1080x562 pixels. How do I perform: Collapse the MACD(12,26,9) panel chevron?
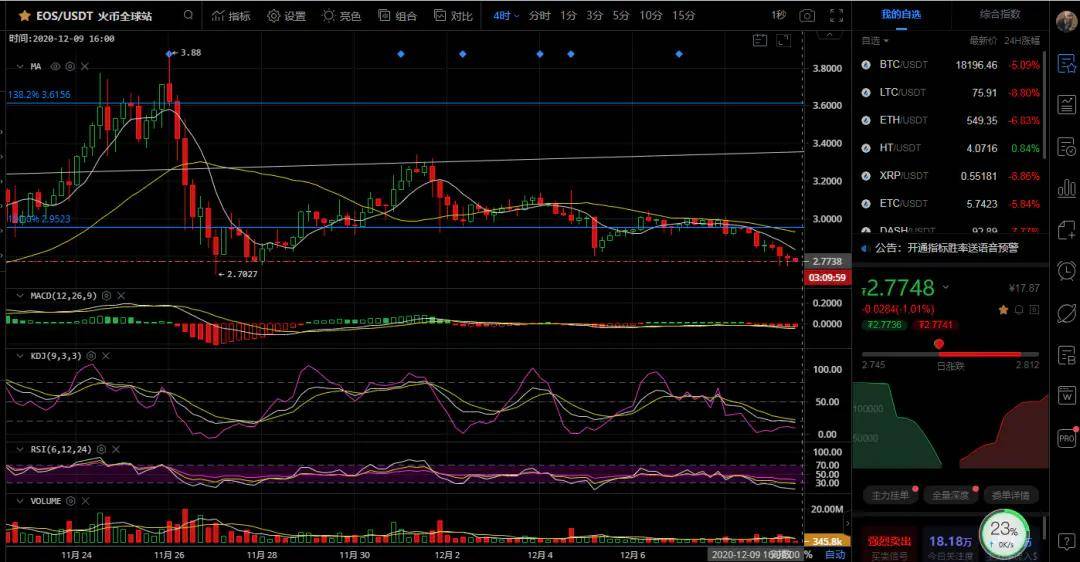[x=20, y=296]
